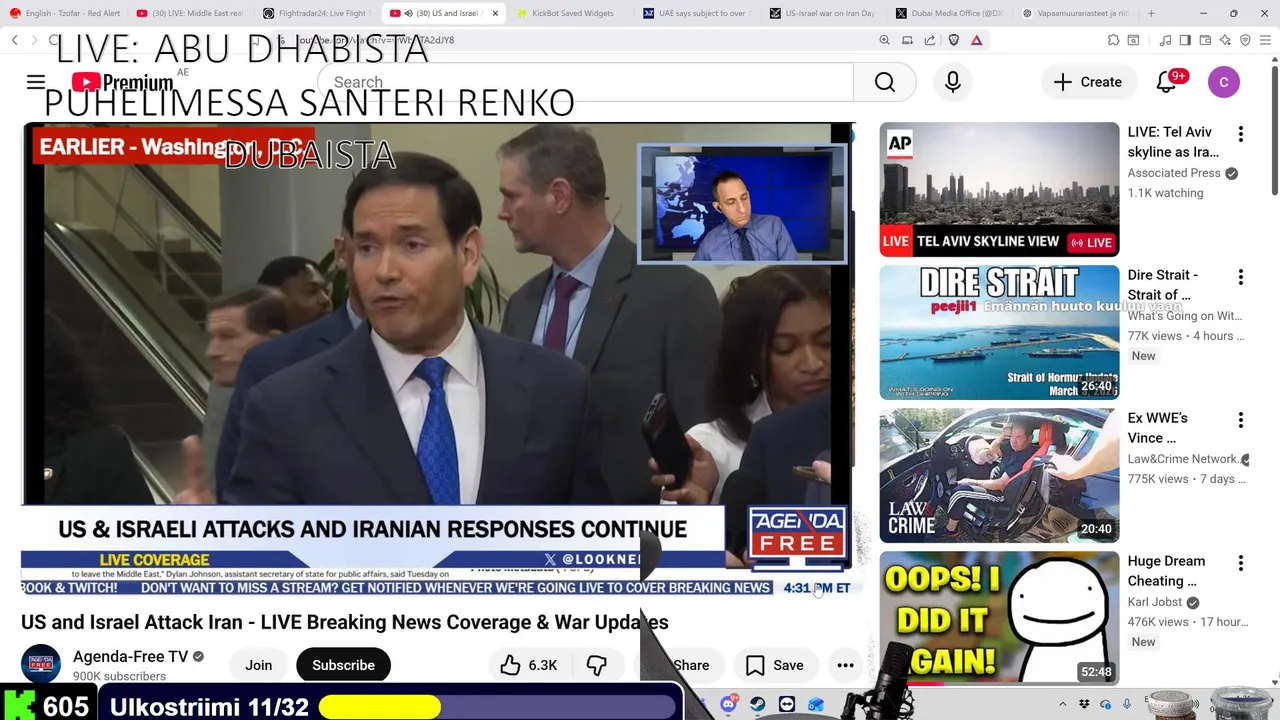Open options for Ex WWE's Vince video

[1240, 420]
